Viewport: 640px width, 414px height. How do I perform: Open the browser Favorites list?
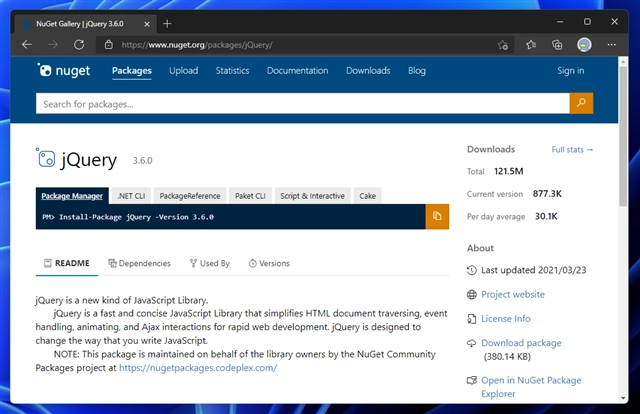click(x=531, y=45)
